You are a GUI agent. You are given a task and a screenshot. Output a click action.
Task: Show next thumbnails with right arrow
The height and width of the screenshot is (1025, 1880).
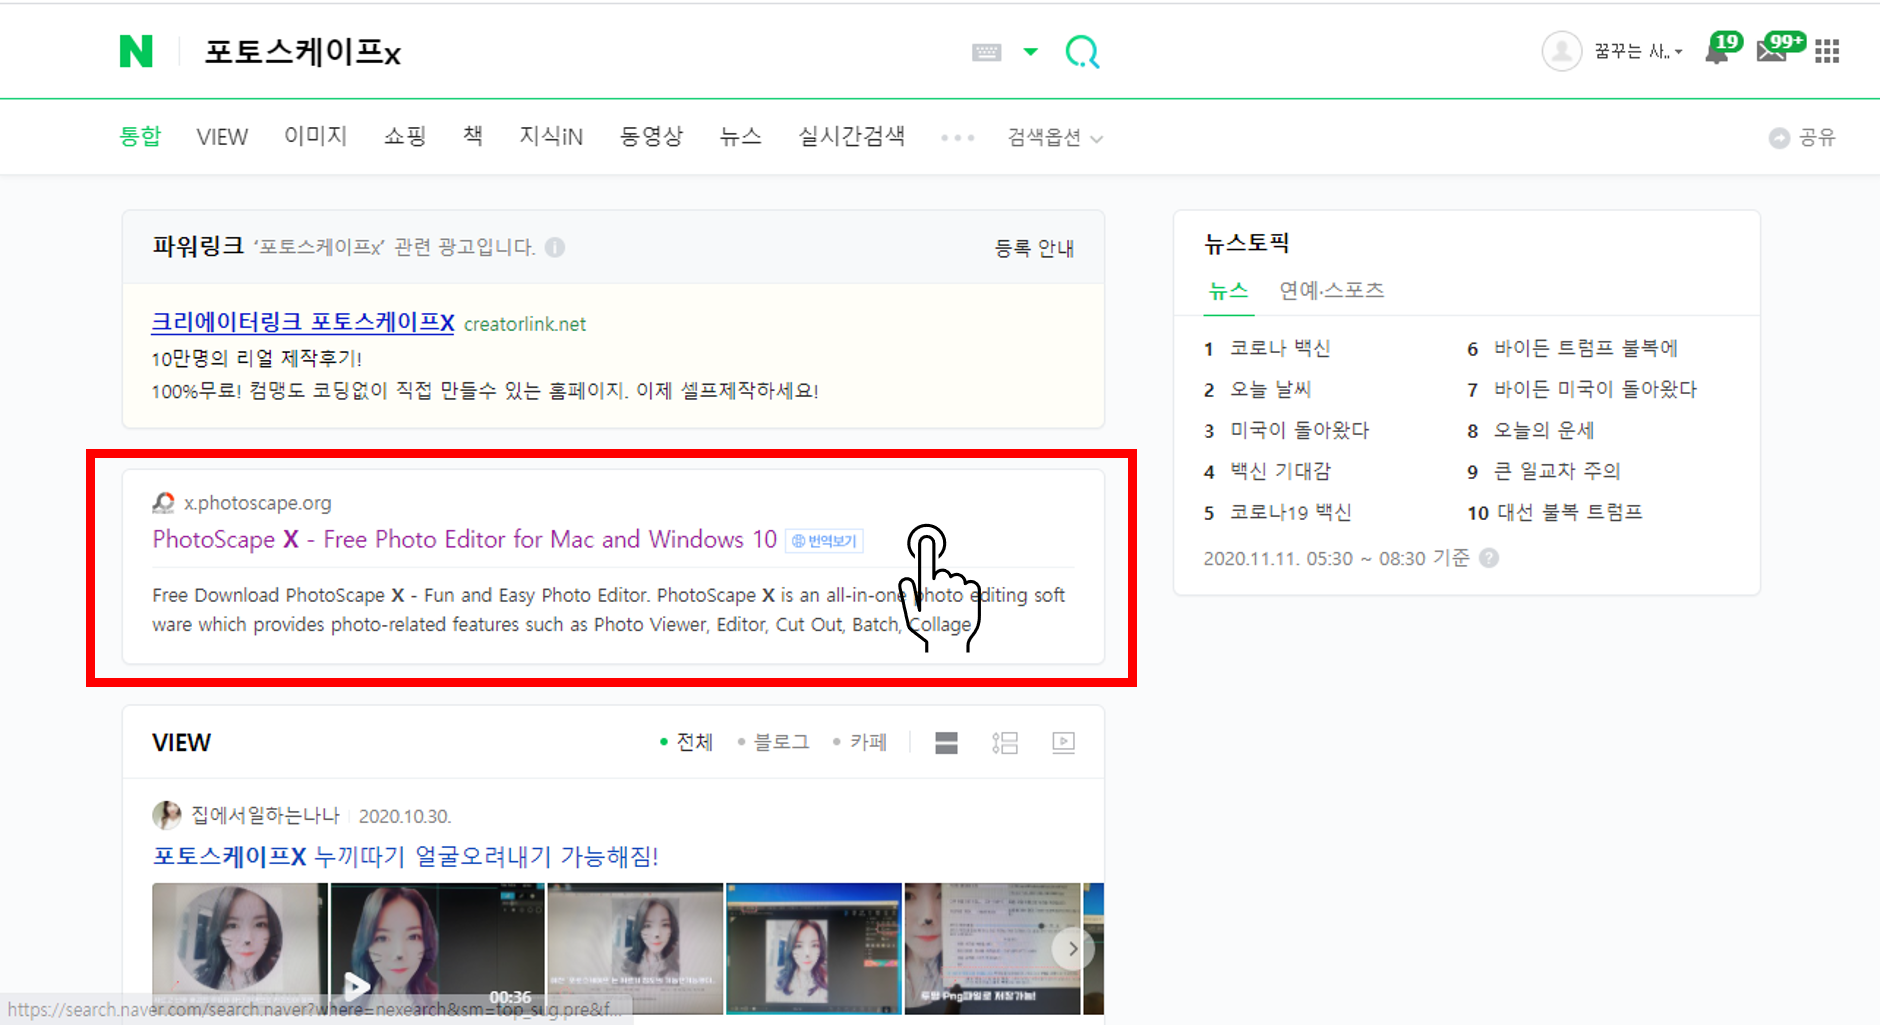point(1072,949)
